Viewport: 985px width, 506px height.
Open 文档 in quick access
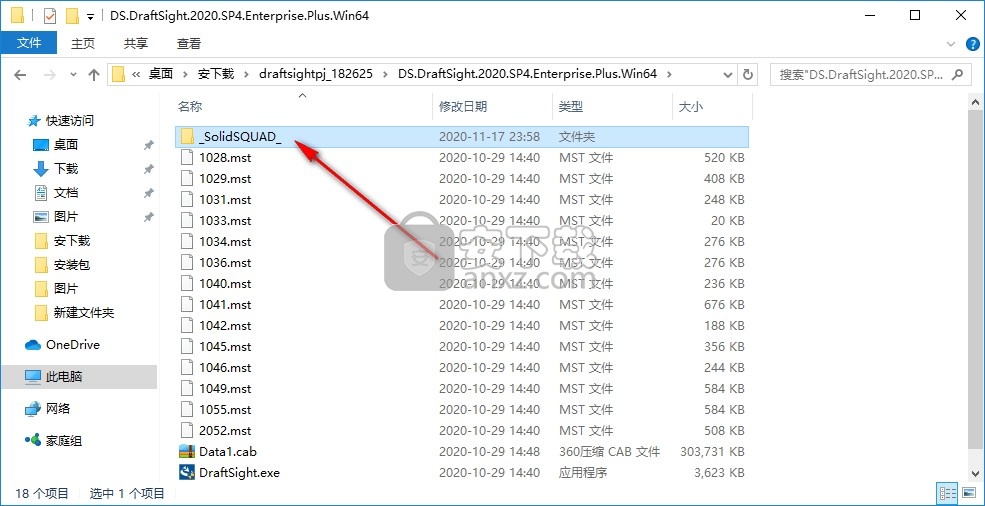tap(66, 192)
